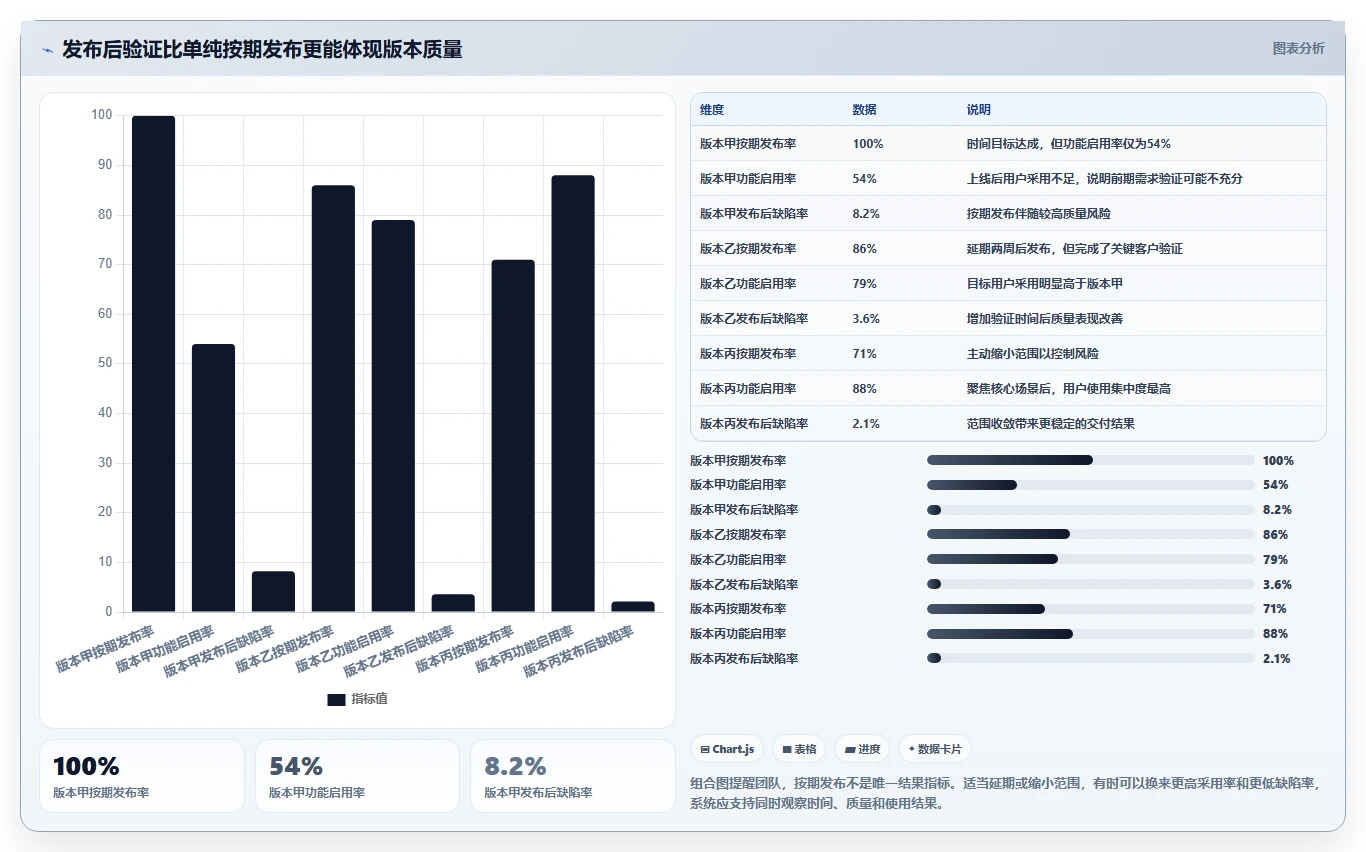This screenshot has height=852, width=1366.
Task: Click the 版本乙按期发布率 bar at 86 in chart
Action: (x=333, y=399)
